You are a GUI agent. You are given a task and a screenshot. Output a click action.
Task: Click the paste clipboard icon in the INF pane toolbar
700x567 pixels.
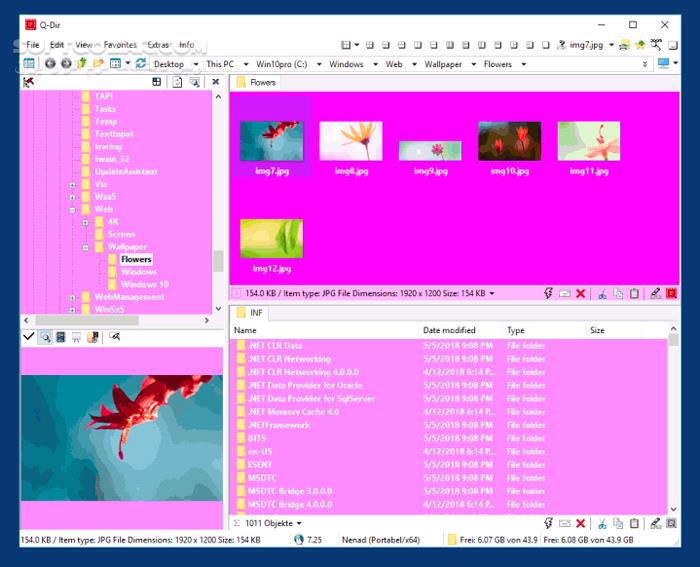click(634, 523)
